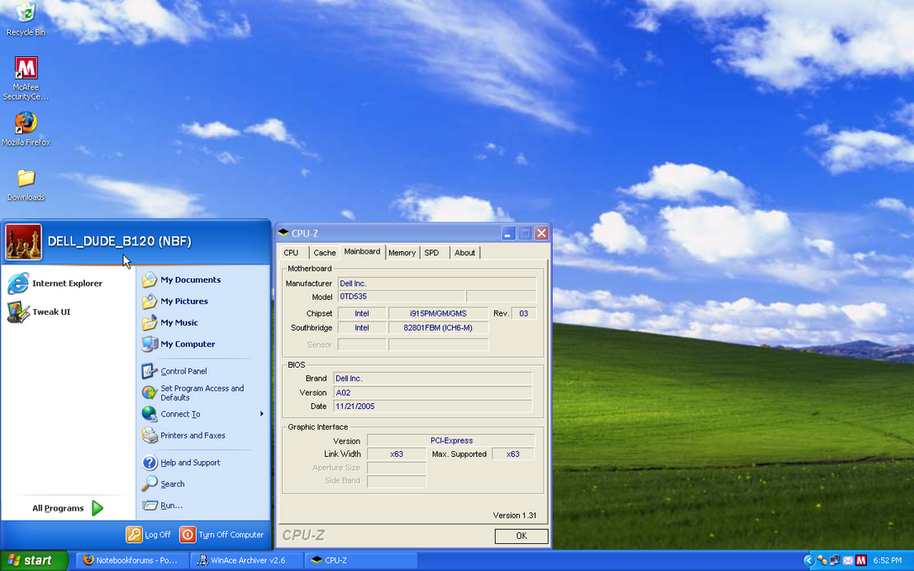This screenshot has height=571, width=914.
Task: Click the BIOS Brand field Dell Inc.
Action: [433, 379]
